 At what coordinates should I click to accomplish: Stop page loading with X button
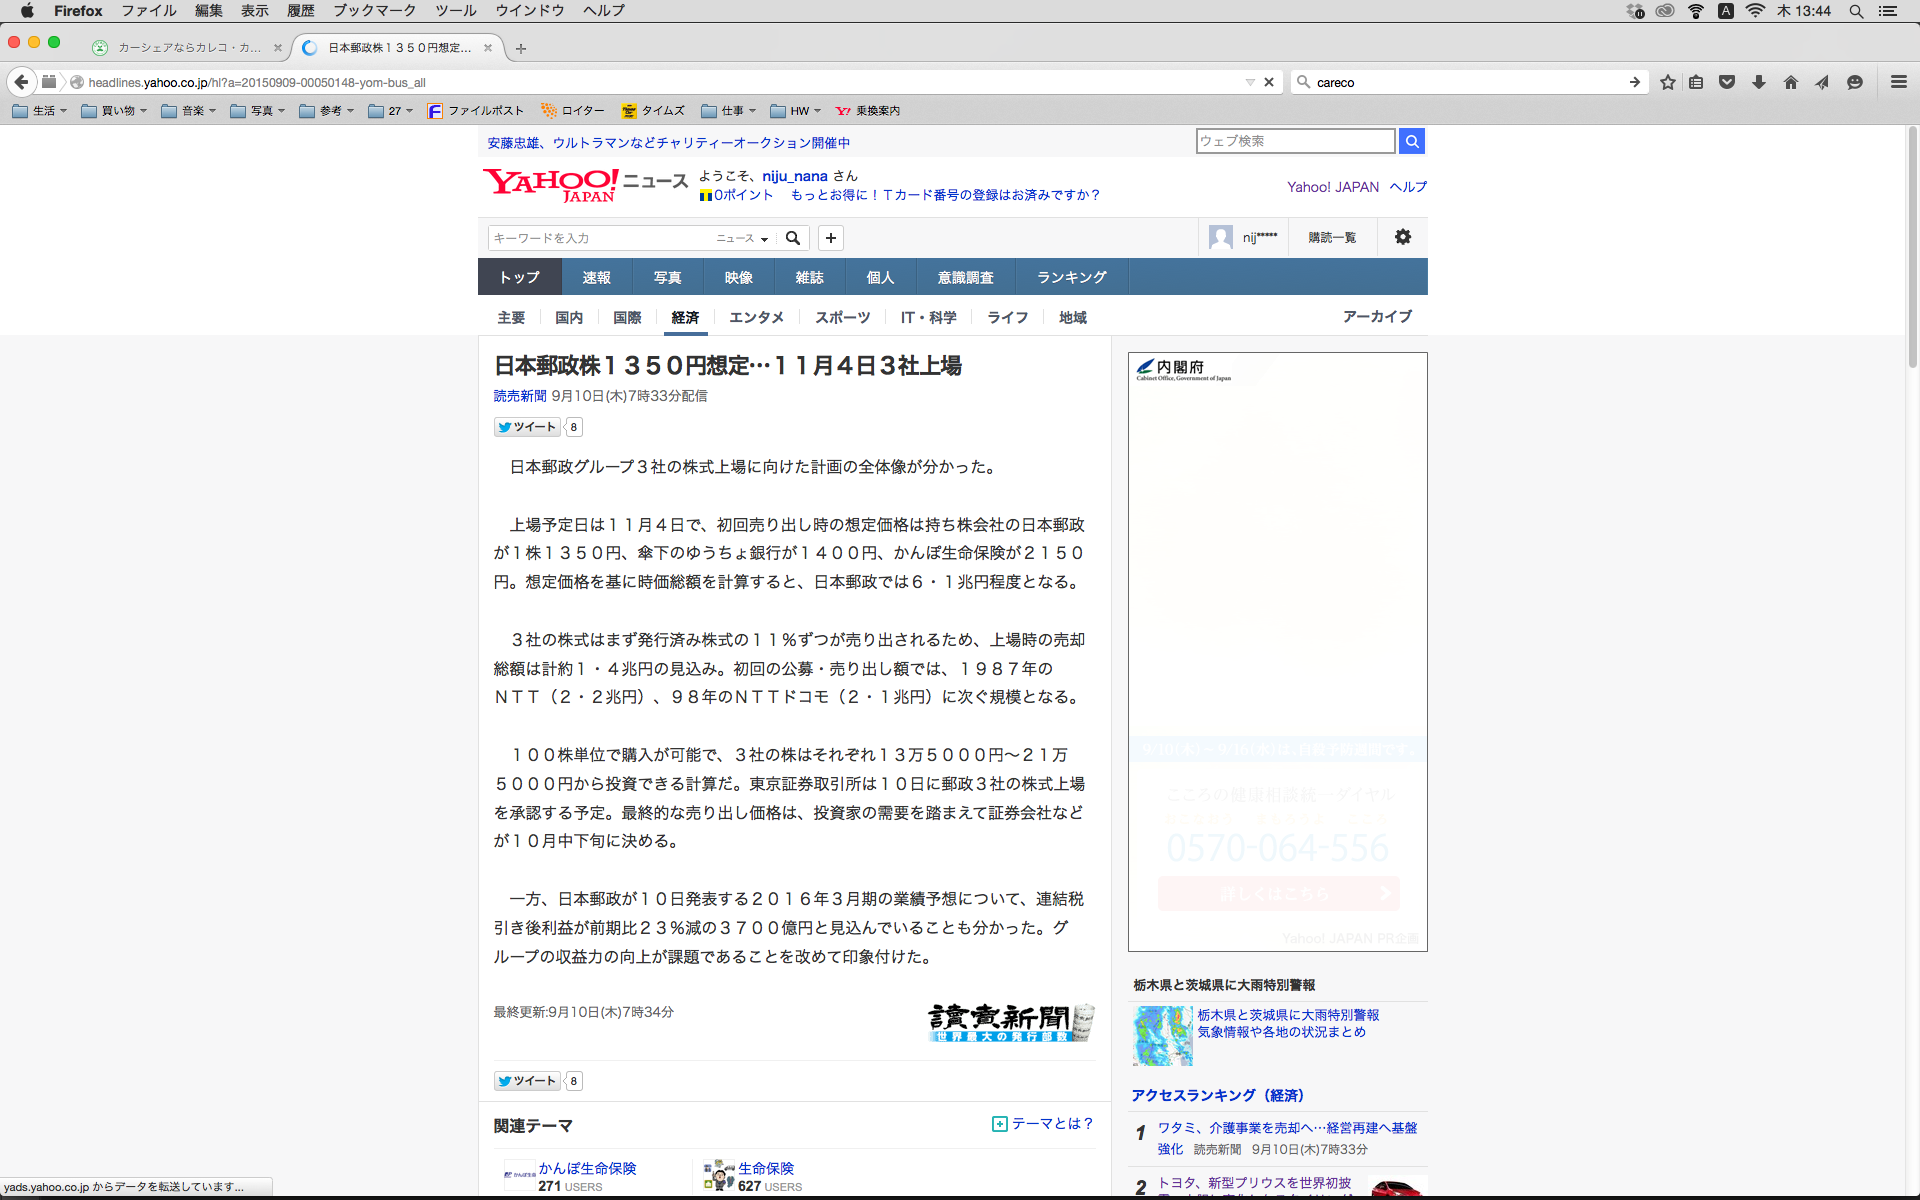click(1269, 82)
